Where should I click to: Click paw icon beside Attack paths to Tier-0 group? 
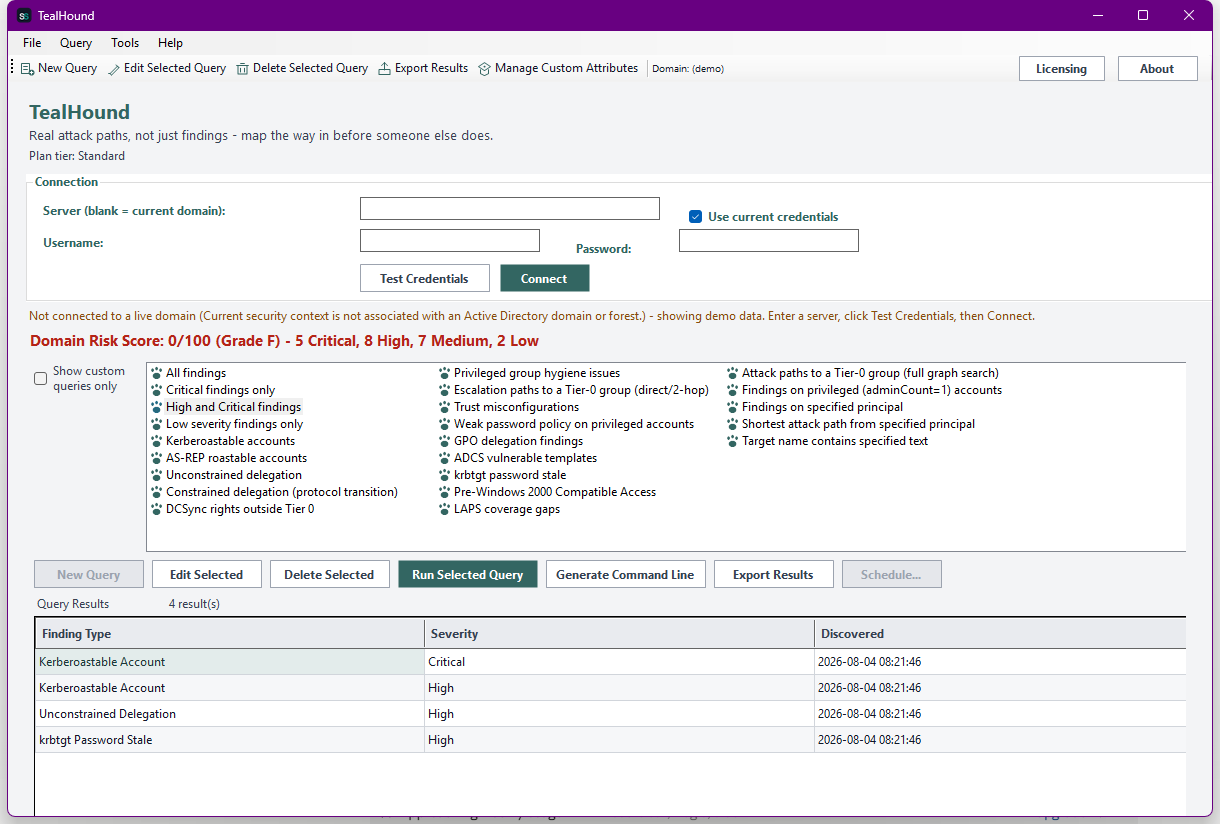pos(733,373)
